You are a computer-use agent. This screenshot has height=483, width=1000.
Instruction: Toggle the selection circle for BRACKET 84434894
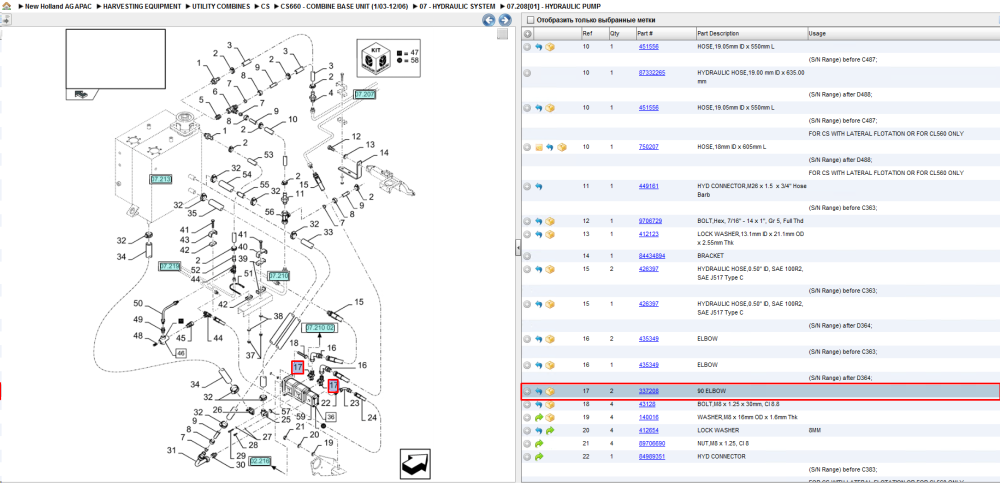(x=527, y=256)
